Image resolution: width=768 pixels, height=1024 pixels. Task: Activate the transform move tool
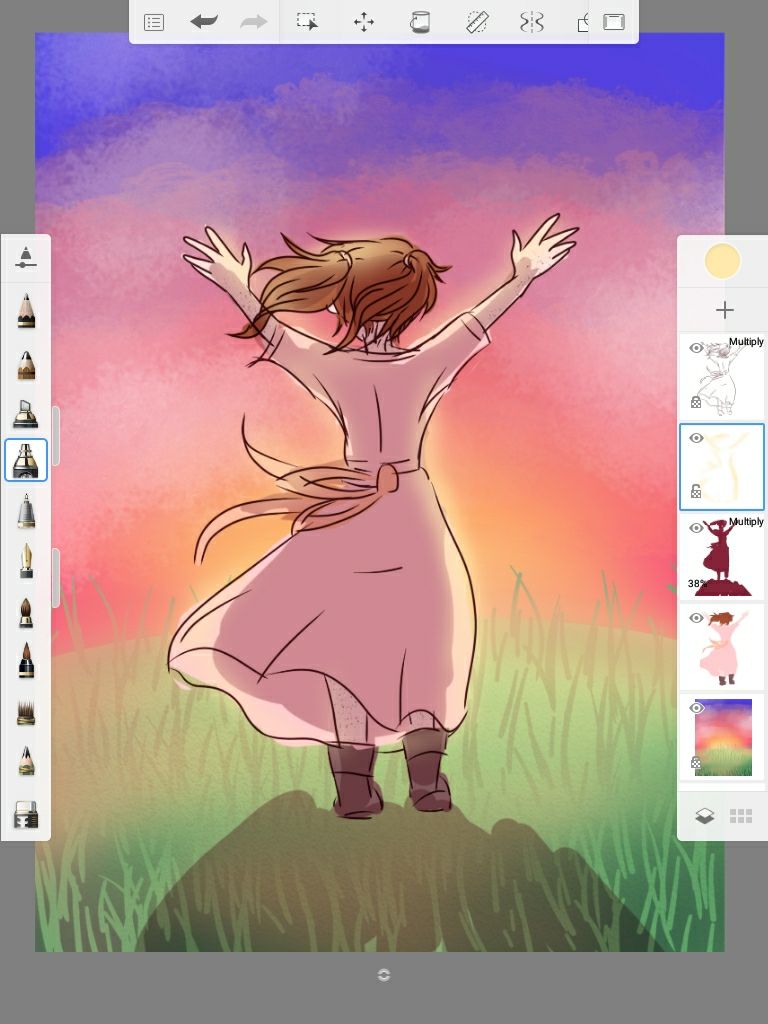[364, 22]
